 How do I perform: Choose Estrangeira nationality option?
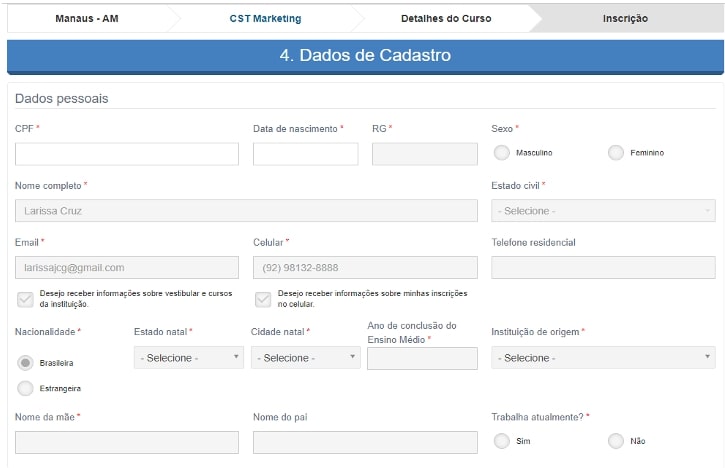(25, 388)
